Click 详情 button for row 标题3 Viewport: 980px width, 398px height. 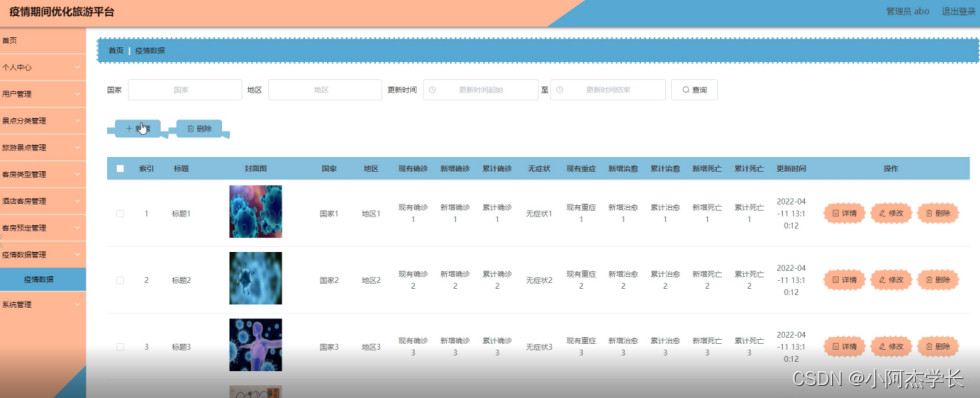point(844,347)
